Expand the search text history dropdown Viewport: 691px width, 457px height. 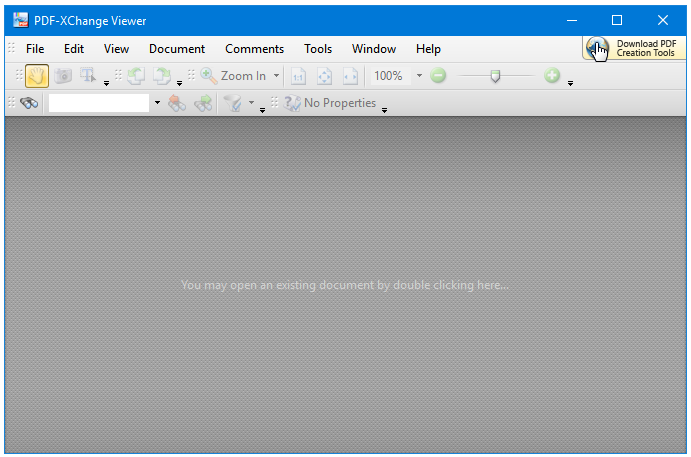157,103
